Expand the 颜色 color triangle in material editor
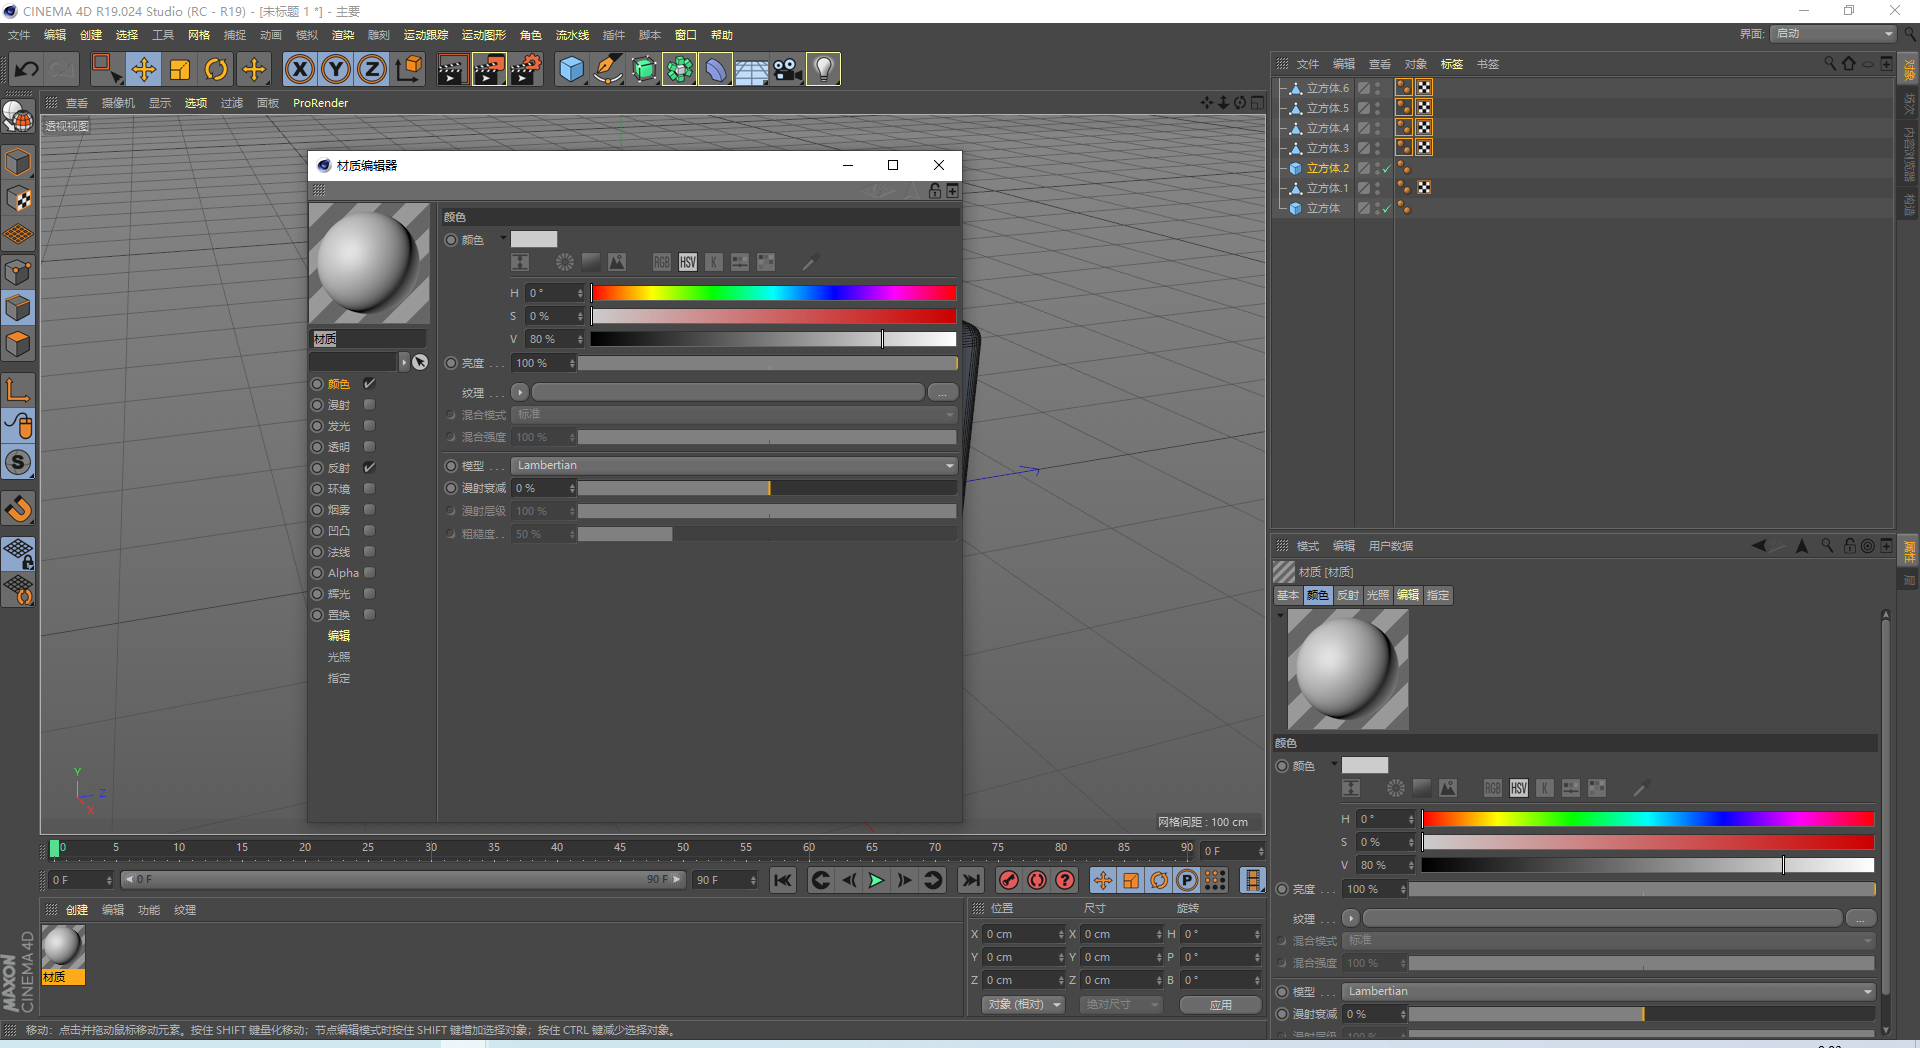This screenshot has height=1048, width=1920. tap(503, 239)
